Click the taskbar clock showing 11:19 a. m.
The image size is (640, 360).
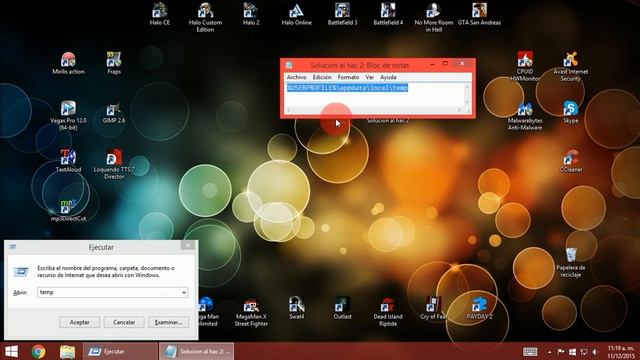(620, 352)
